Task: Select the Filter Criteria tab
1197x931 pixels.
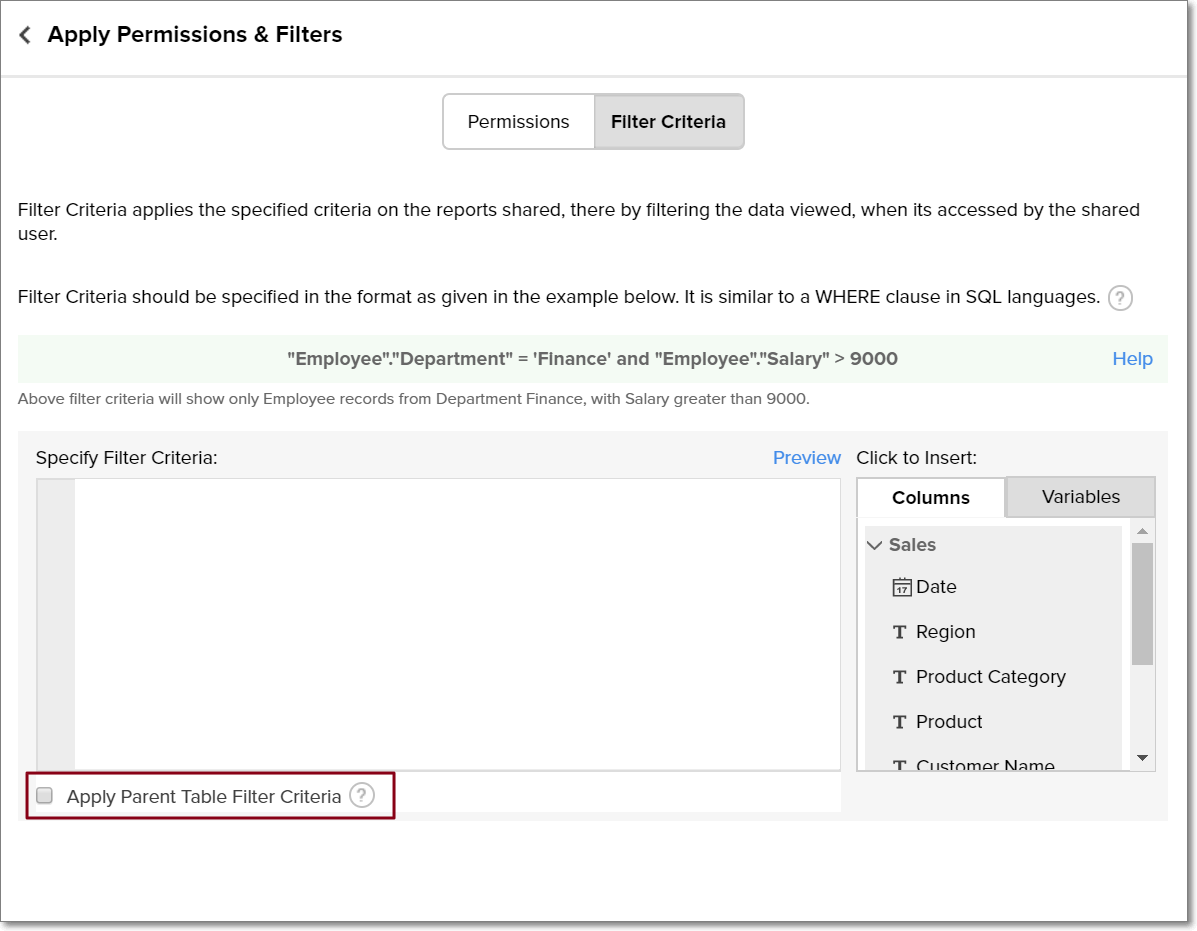Action: click(668, 122)
